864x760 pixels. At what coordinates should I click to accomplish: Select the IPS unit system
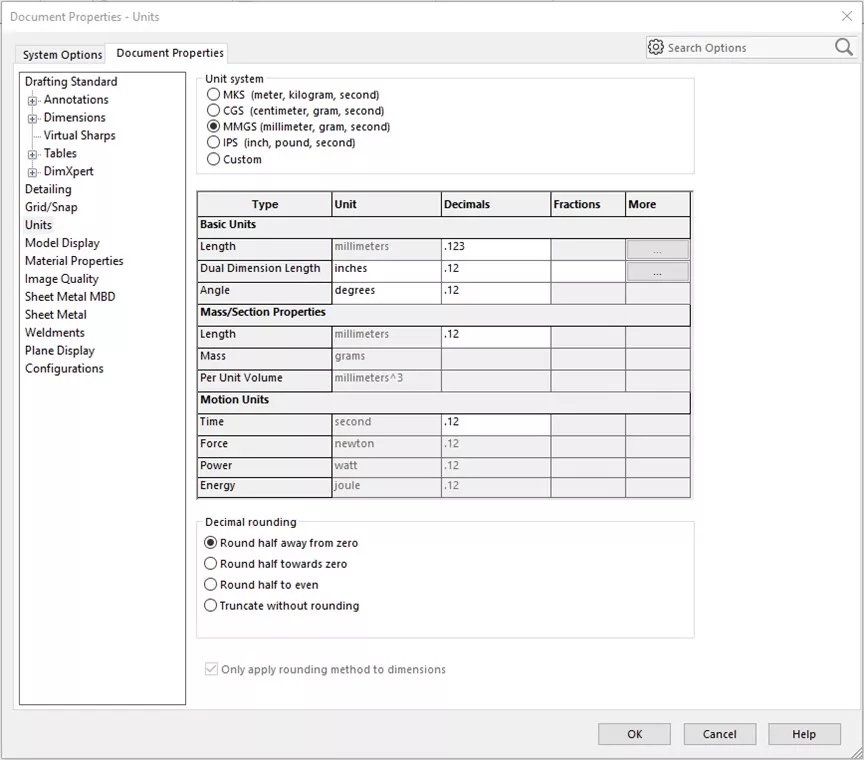(212, 142)
